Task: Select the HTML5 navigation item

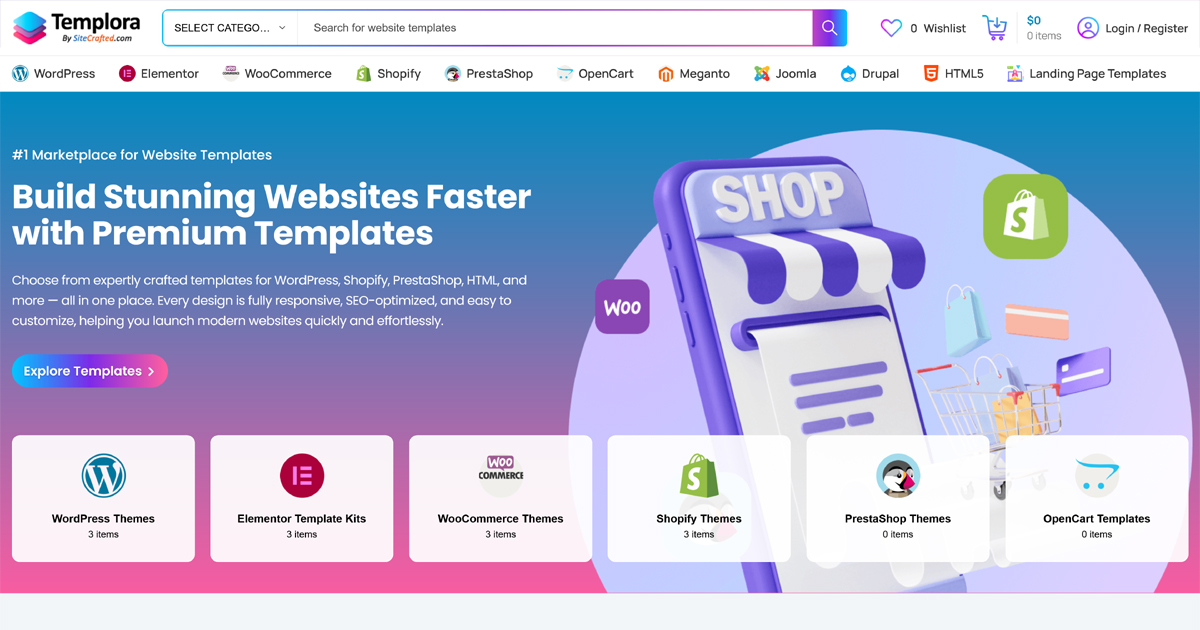Action: point(953,73)
